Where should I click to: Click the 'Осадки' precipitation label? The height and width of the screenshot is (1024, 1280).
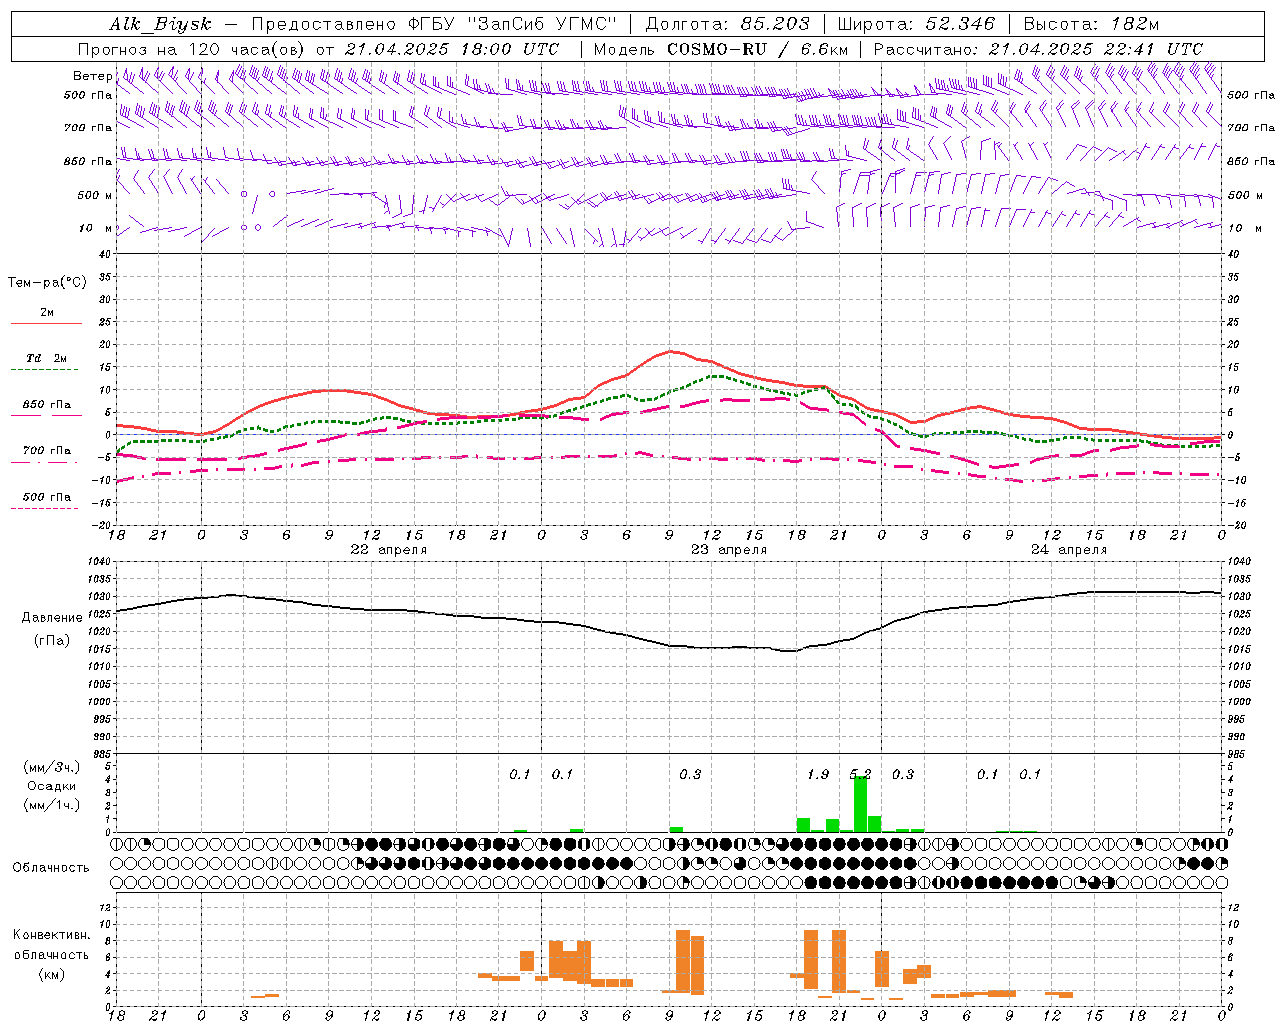coord(51,786)
